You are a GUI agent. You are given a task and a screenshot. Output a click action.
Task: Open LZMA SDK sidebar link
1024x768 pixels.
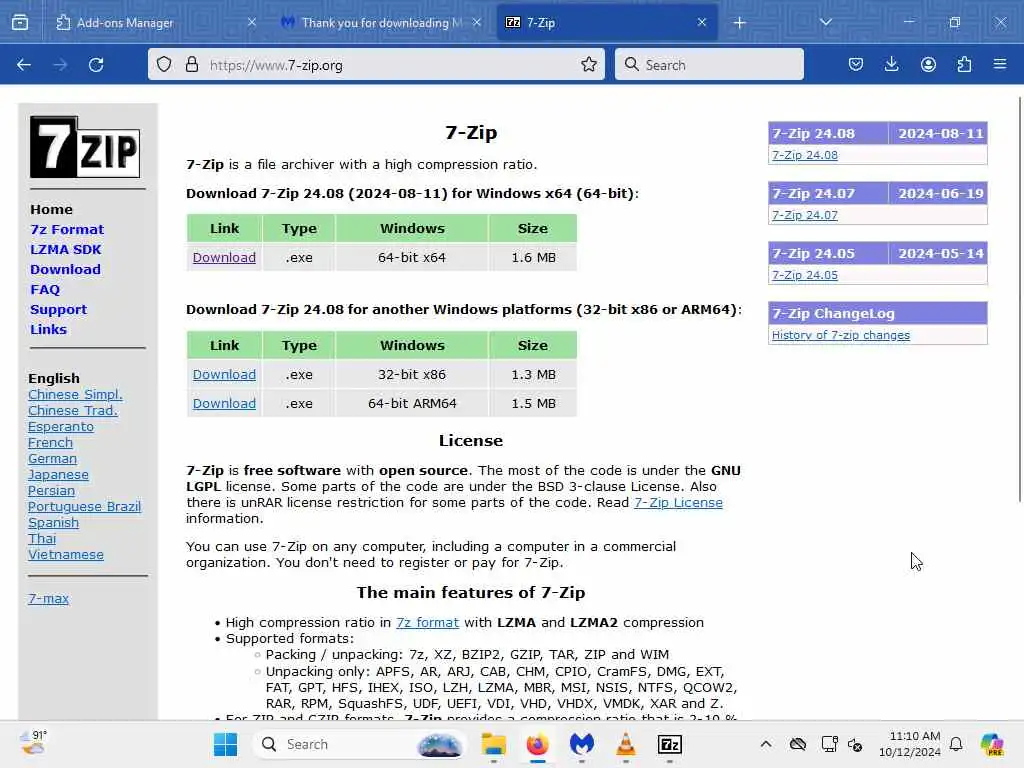[65, 249]
